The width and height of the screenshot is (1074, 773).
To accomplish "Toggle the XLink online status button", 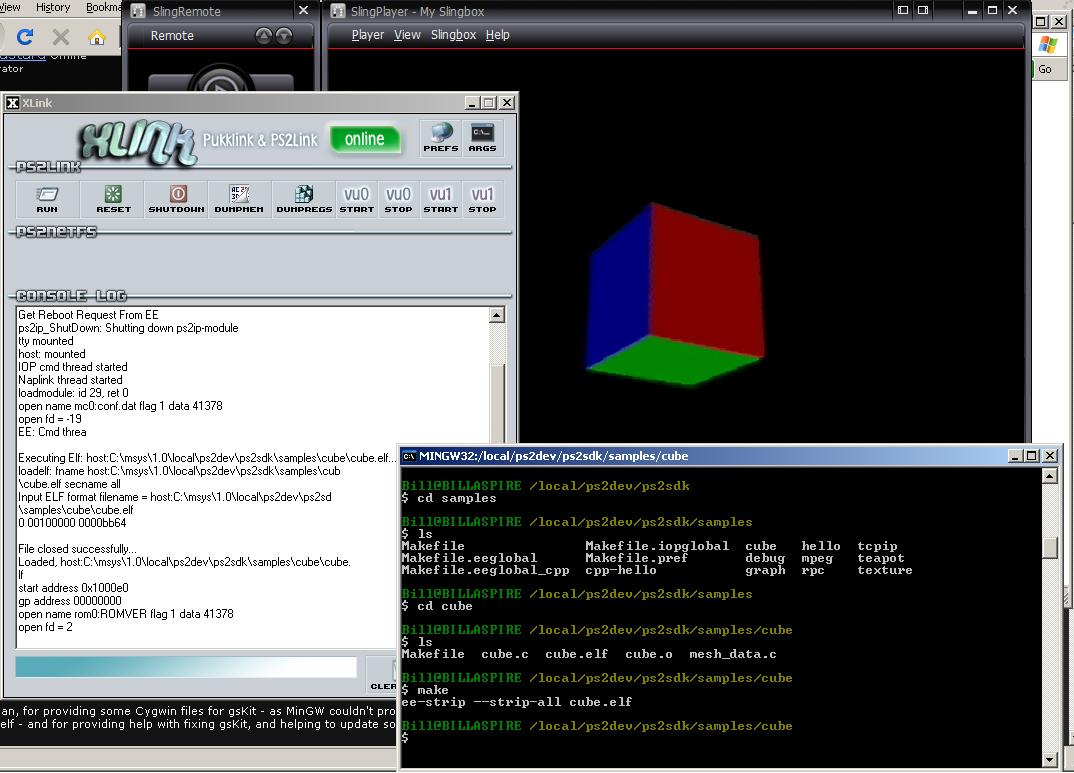I will coord(365,140).
